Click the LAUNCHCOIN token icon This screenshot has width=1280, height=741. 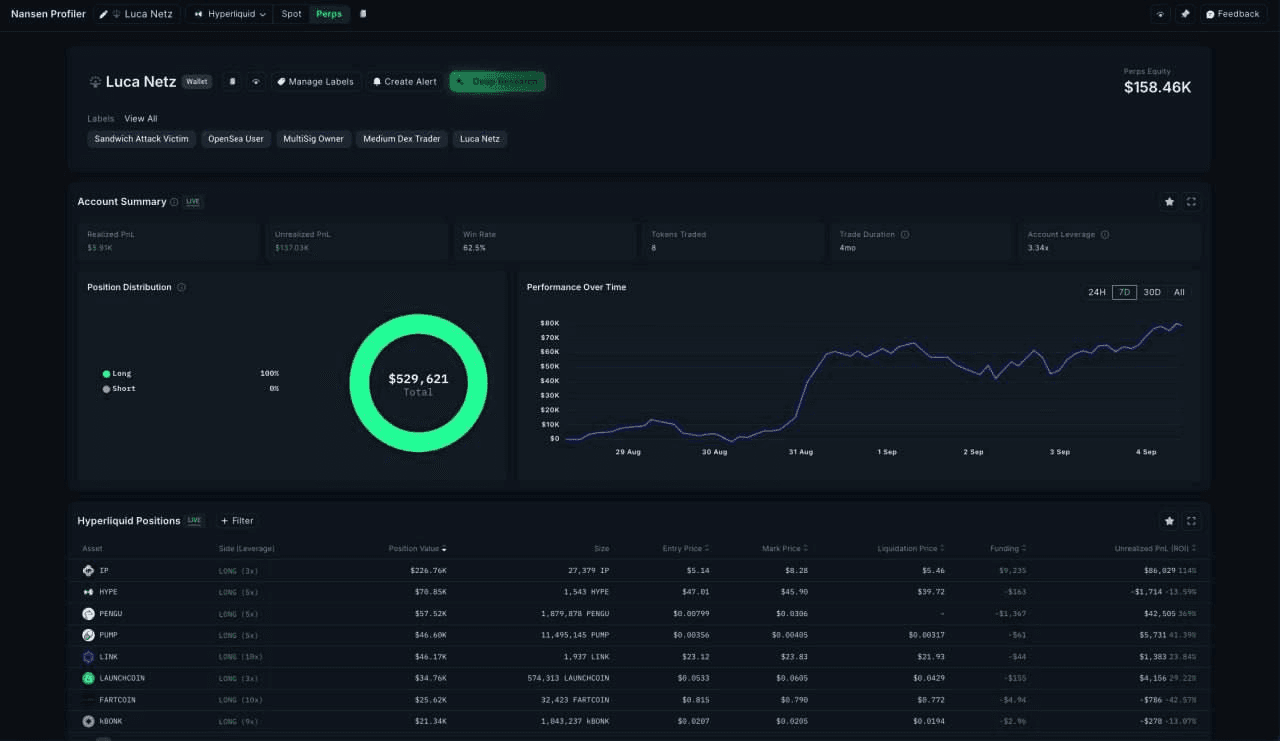[x=88, y=678]
